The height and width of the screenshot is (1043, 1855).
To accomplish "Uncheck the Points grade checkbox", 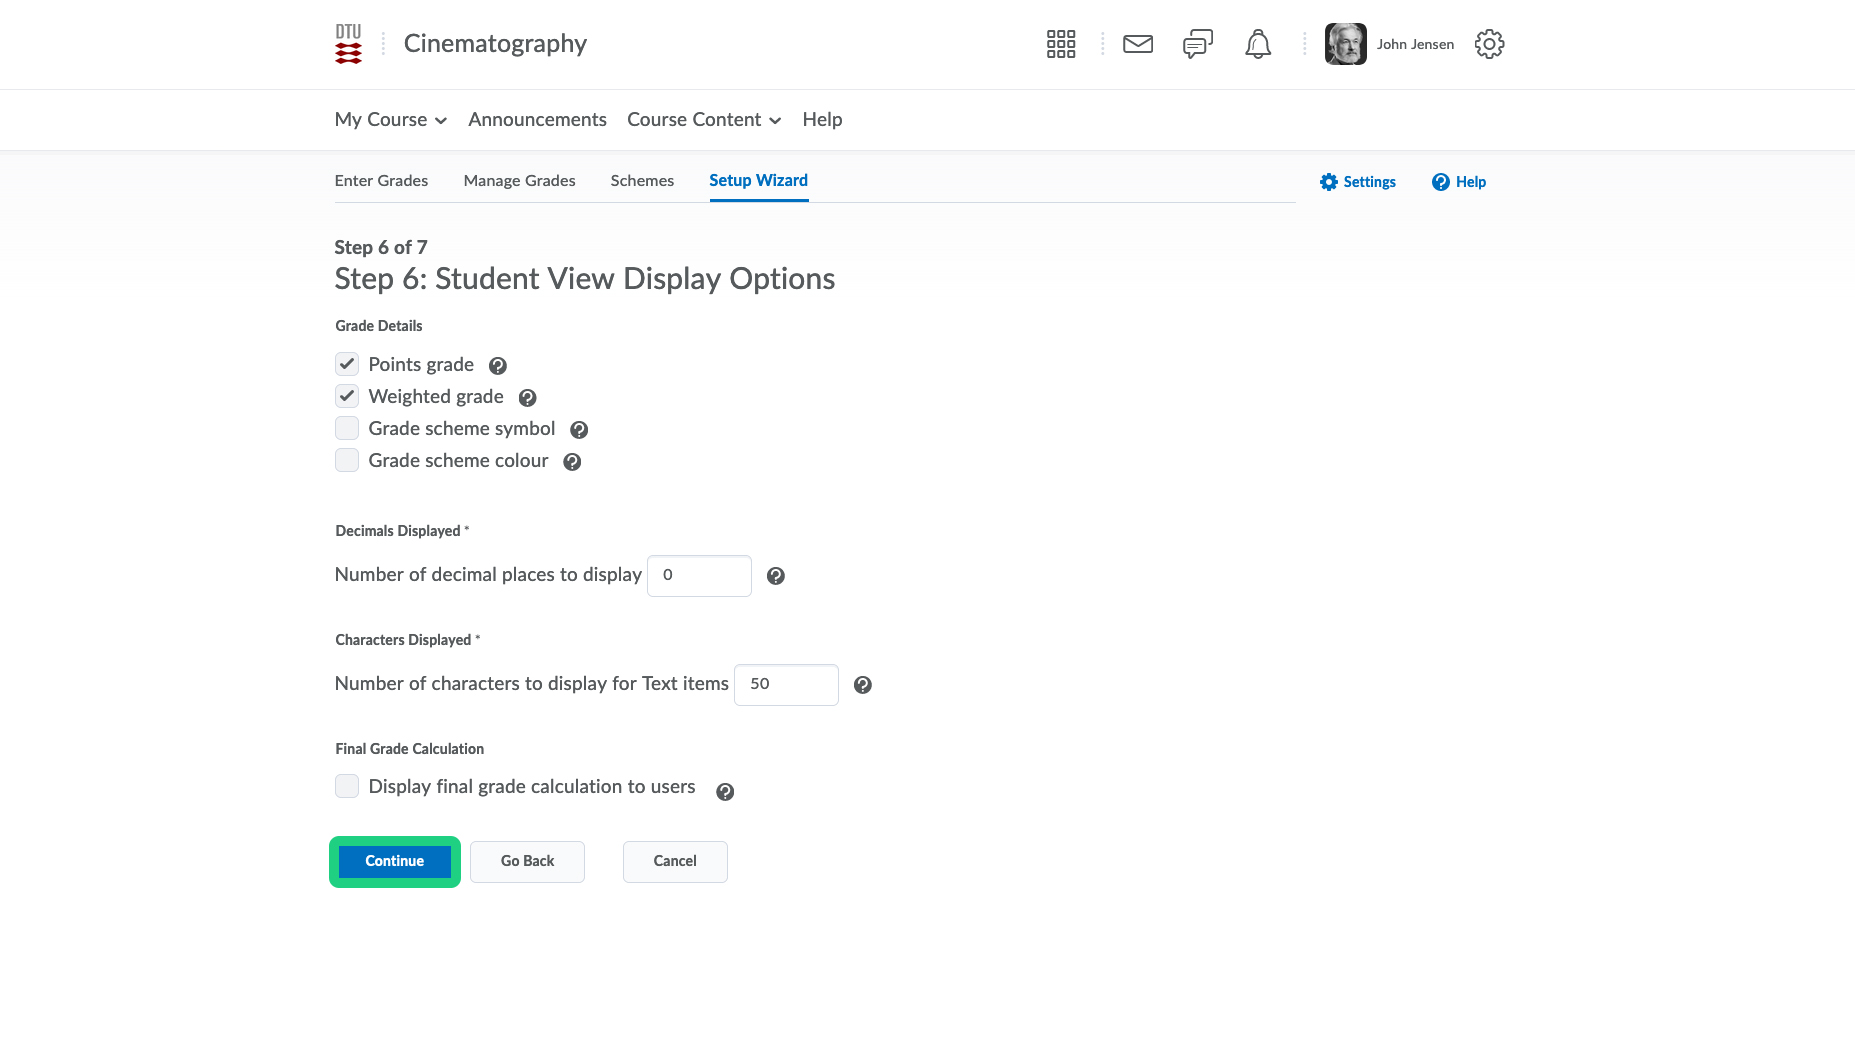I will (347, 364).
